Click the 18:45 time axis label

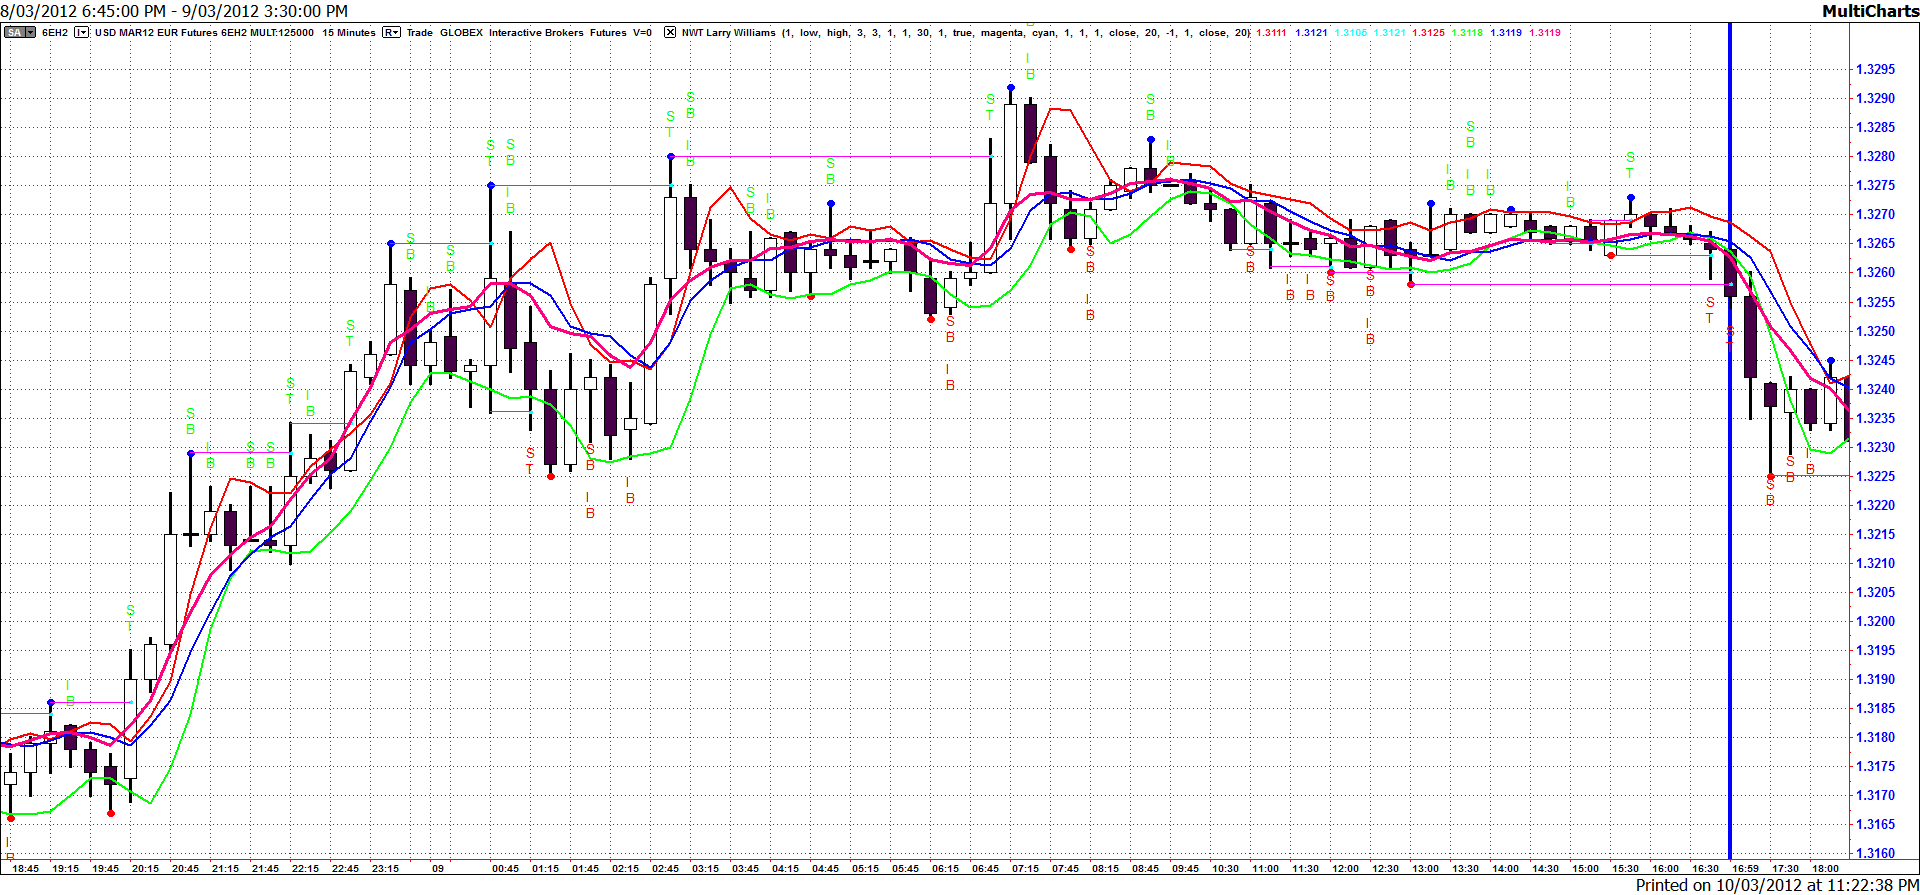25,868
